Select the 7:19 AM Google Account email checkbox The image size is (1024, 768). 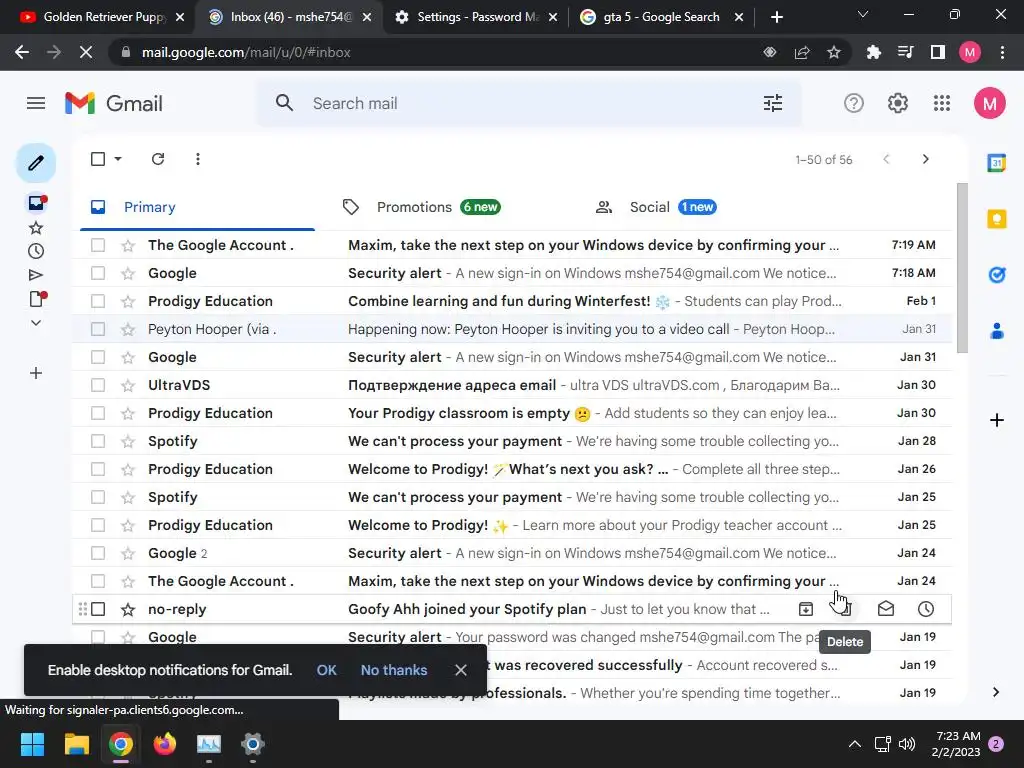tap(98, 246)
